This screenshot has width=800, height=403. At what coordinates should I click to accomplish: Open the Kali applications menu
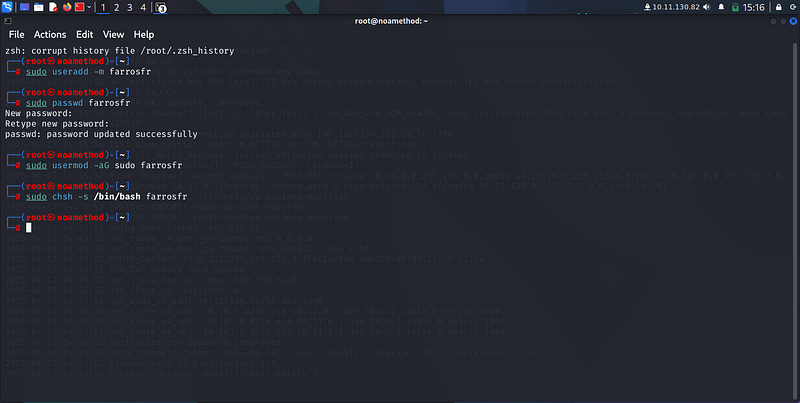pos(7,7)
